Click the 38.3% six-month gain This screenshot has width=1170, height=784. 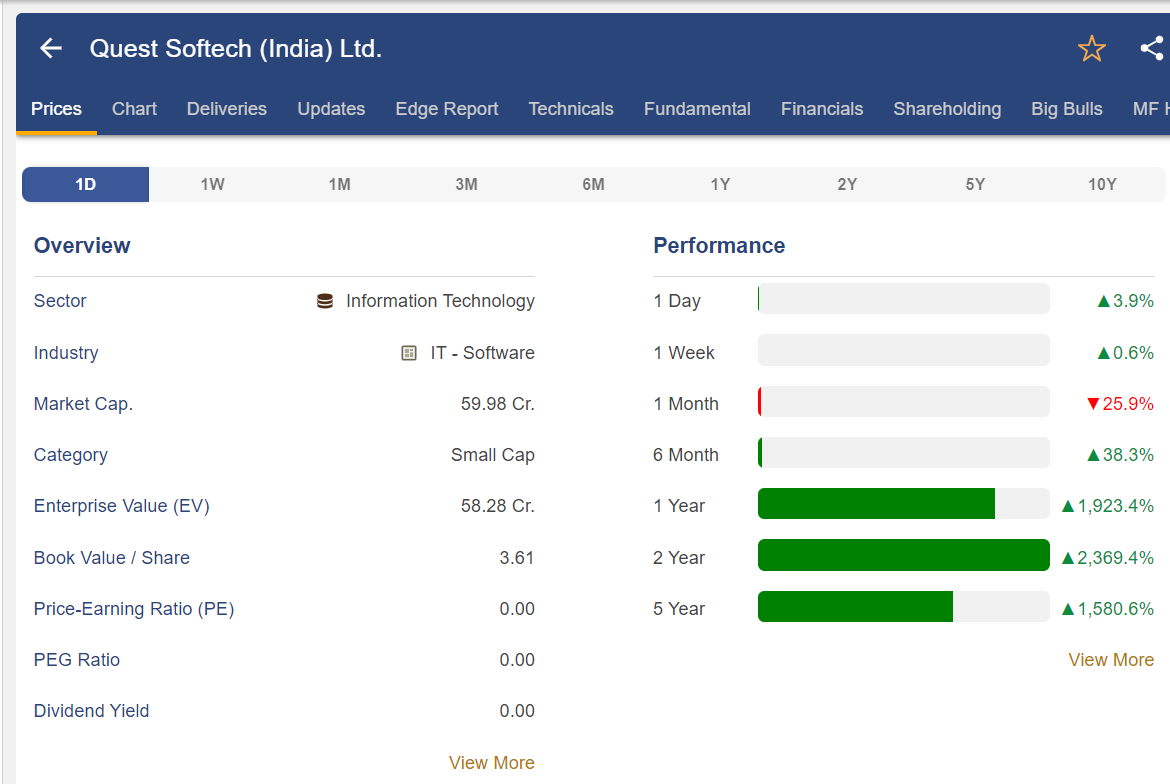tap(1120, 455)
